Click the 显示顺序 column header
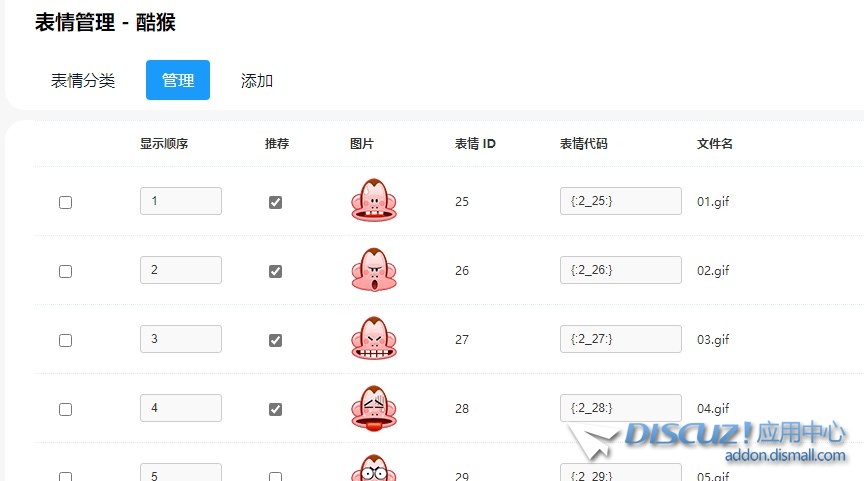864x481 pixels. coord(164,144)
